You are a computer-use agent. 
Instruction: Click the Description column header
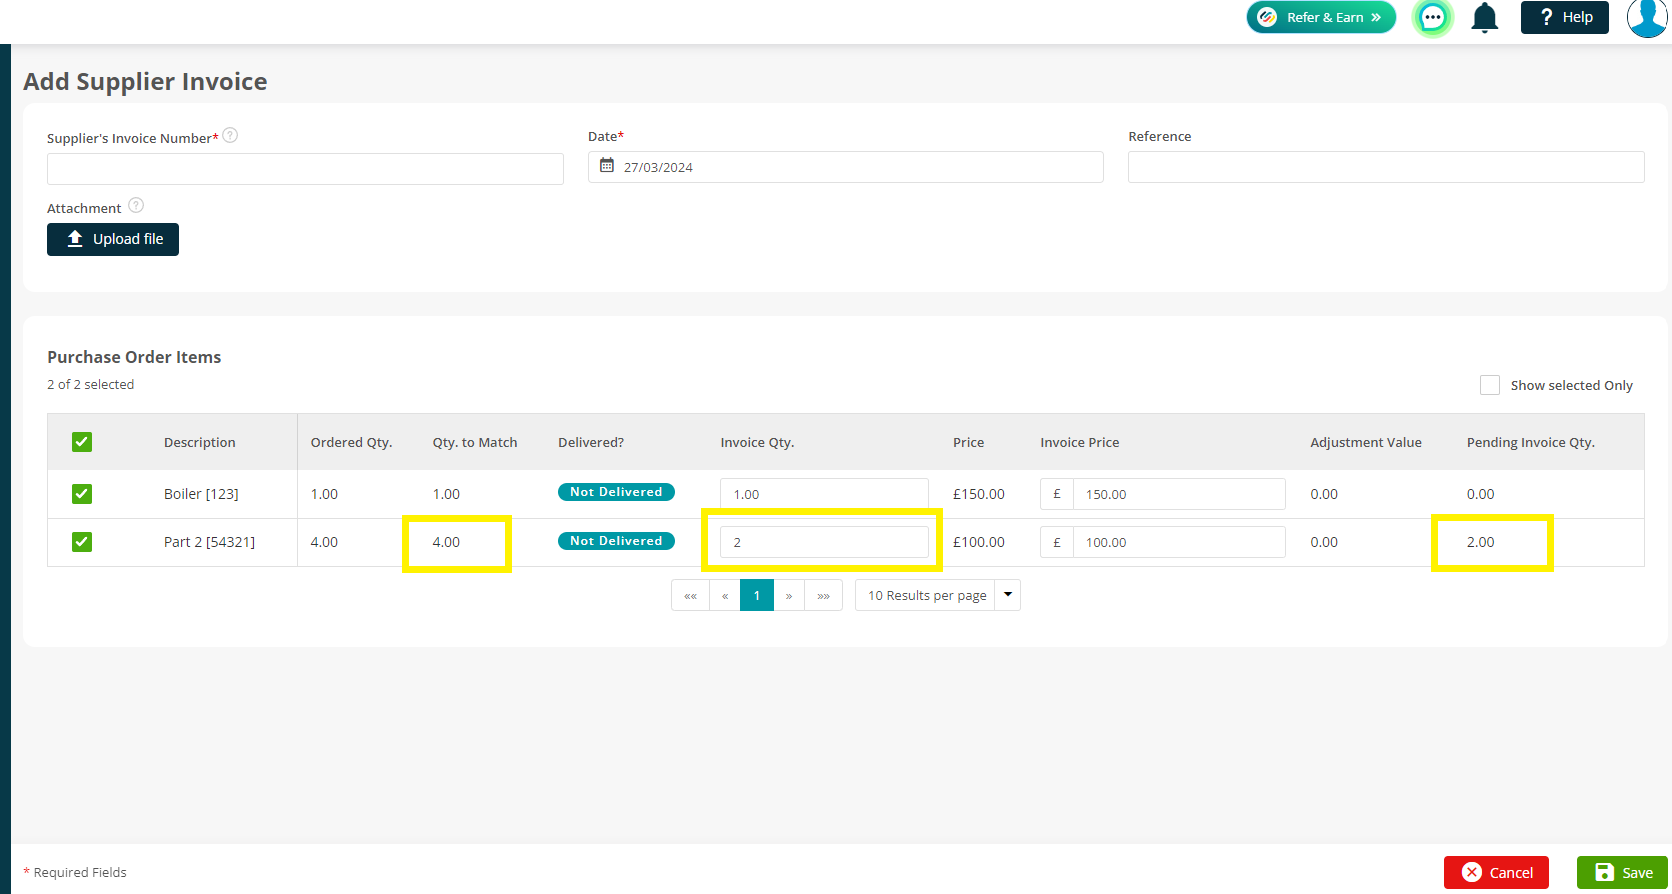pos(200,442)
